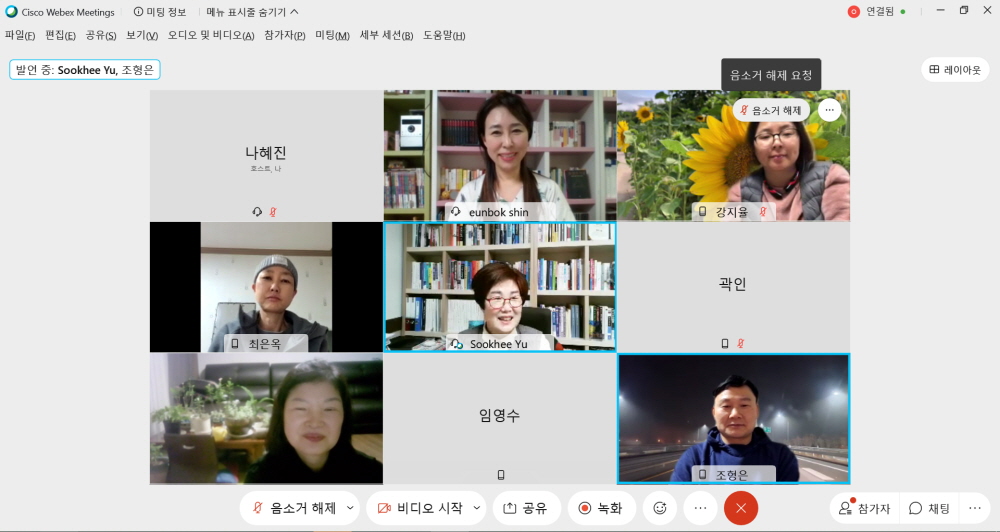Click the 호스트, 나 label under 나혜진
1000x532 pixels.
[x=266, y=168]
